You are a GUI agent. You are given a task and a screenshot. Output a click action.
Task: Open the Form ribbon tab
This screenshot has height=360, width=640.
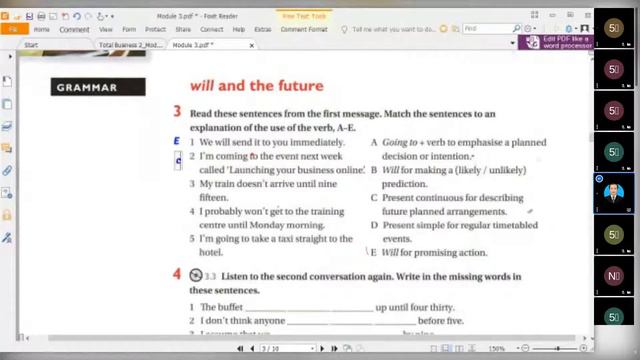129,29
